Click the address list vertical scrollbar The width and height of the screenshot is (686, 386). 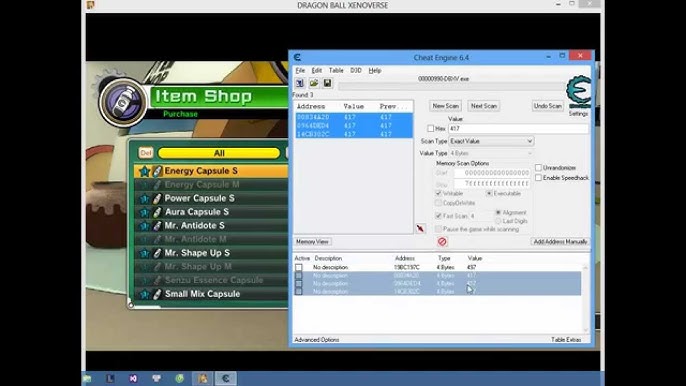click(x=585, y=298)
